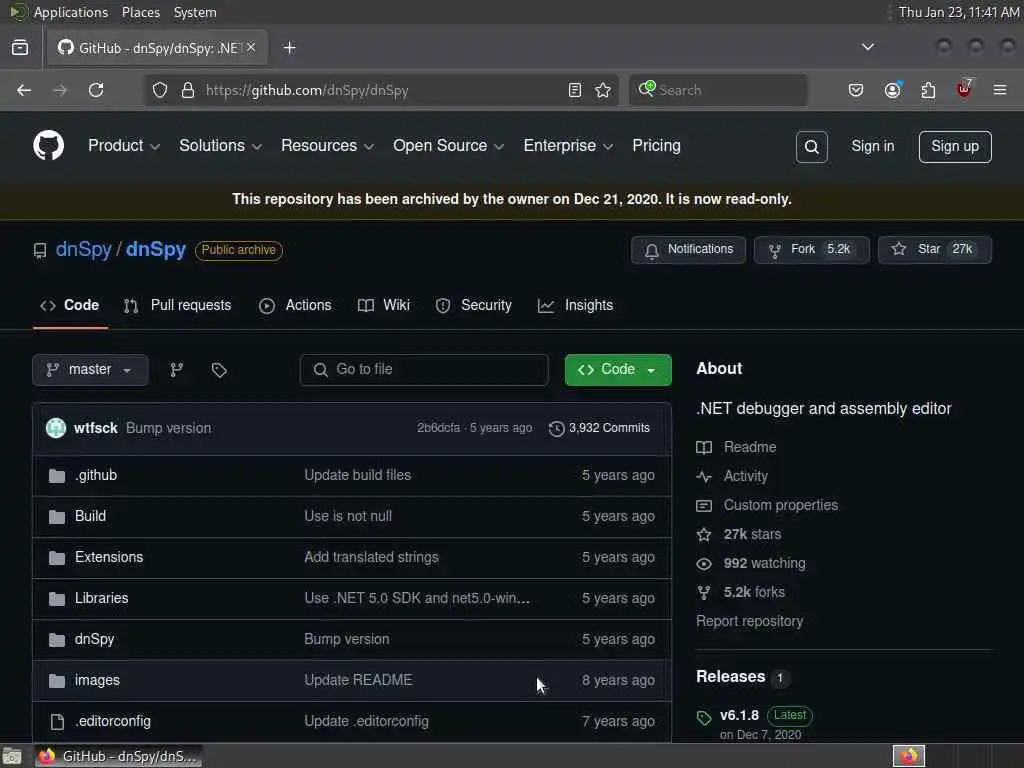Click the Sign in link
This screenshot has height=768, width=1024.
[872, 146]
